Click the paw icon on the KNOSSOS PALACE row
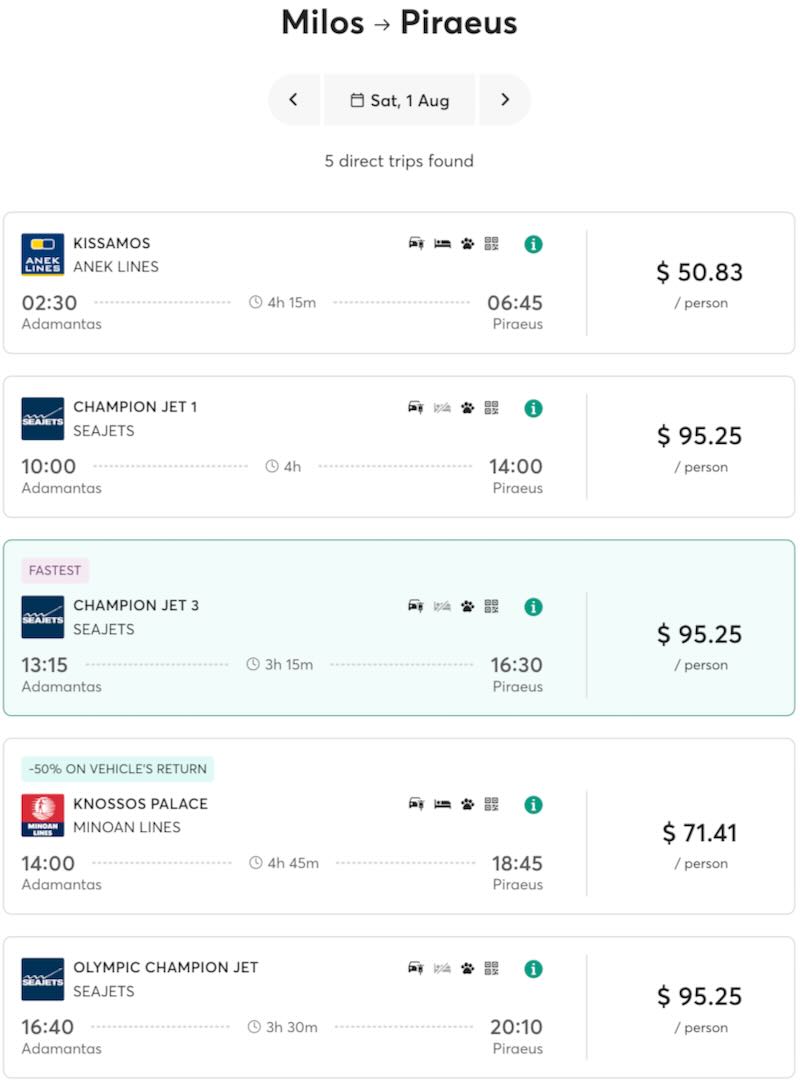This screenshot has width=800, height=1081. 466,805
